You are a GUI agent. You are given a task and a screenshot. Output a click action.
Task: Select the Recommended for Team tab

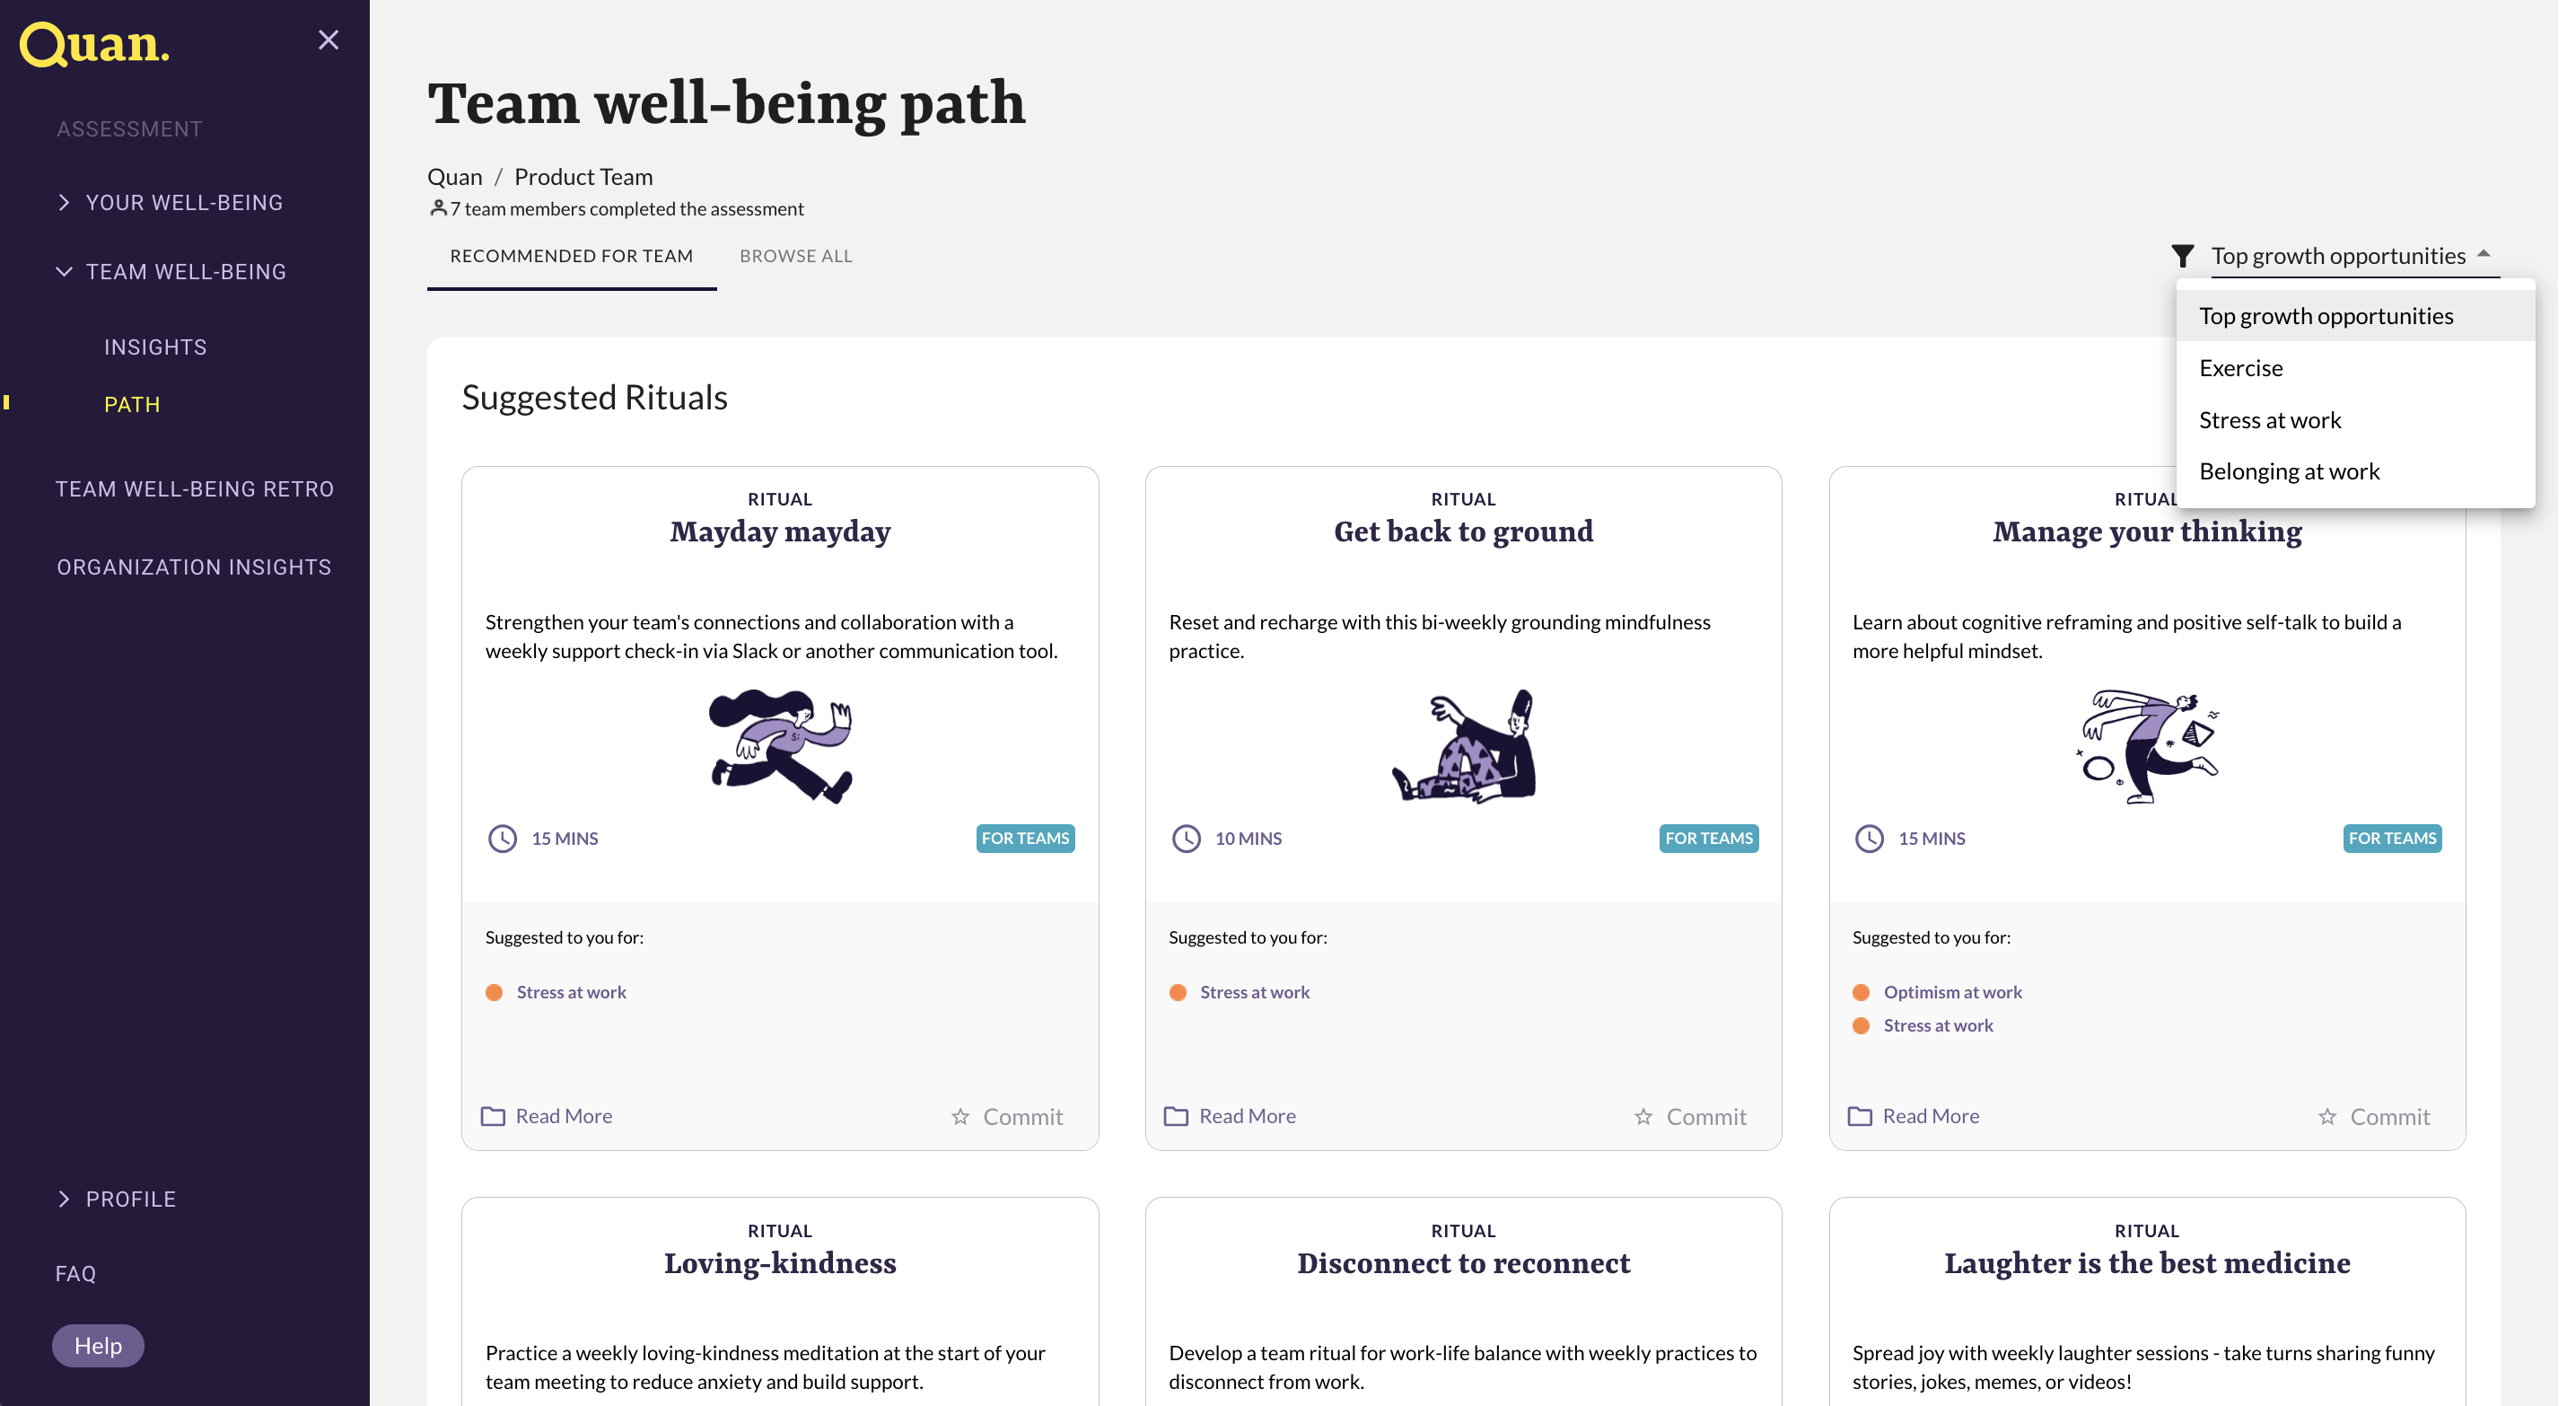(571, 256)
